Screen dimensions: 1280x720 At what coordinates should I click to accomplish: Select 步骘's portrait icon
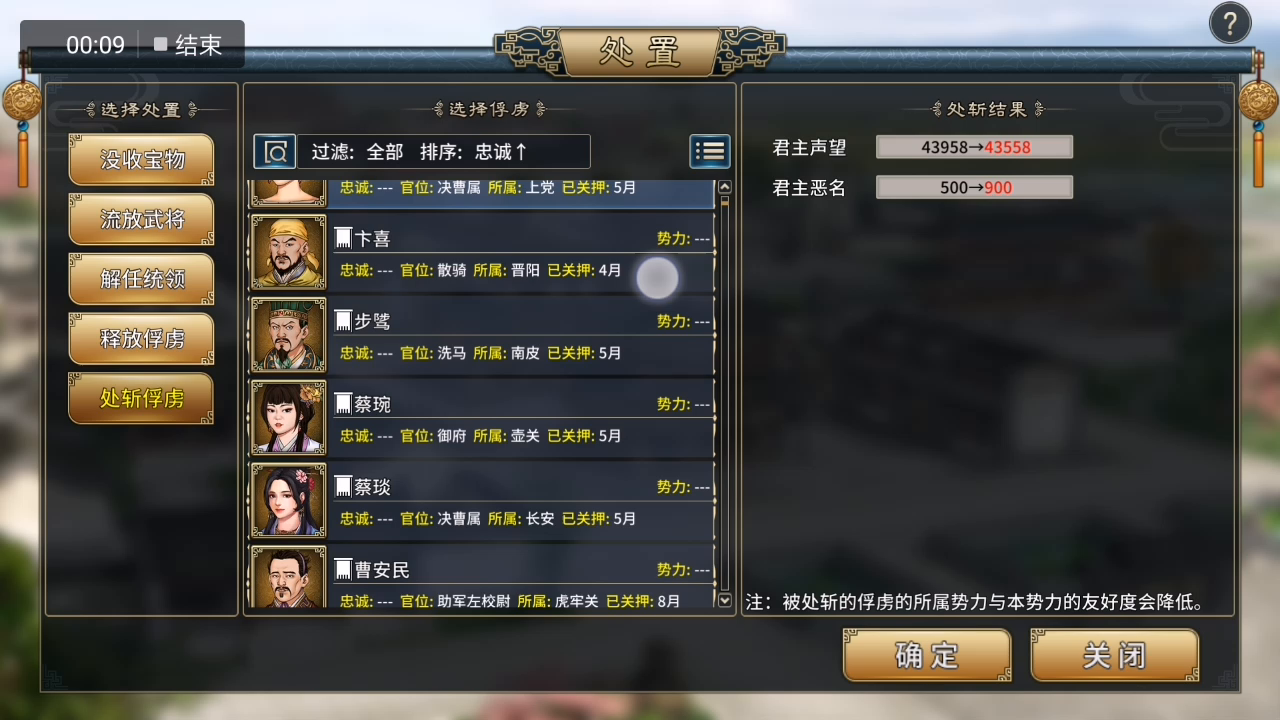tap(288, 335)
